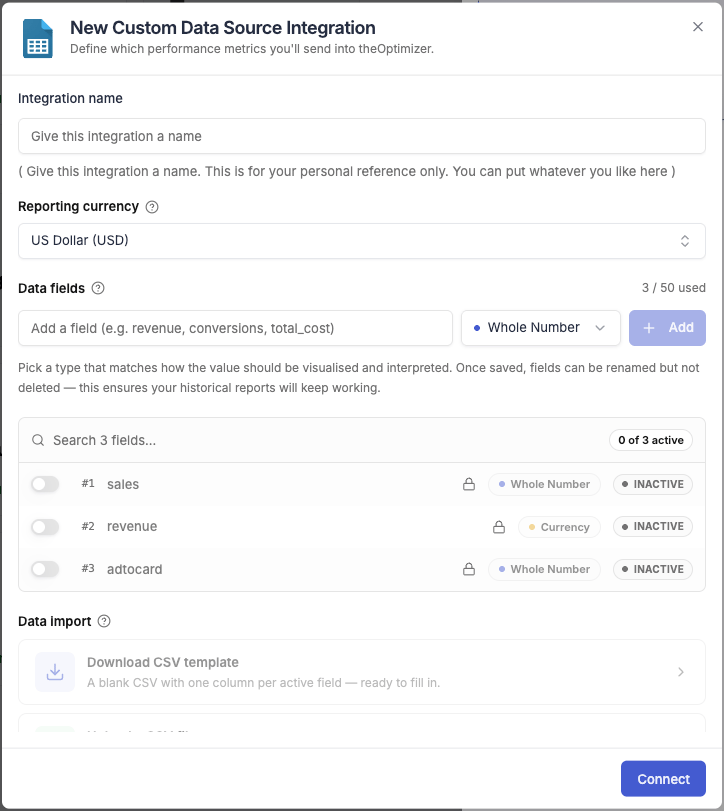Viewport: 724px width, 811px height.
Task: Click the #1 row number label
Action: [x=88, y=483]
